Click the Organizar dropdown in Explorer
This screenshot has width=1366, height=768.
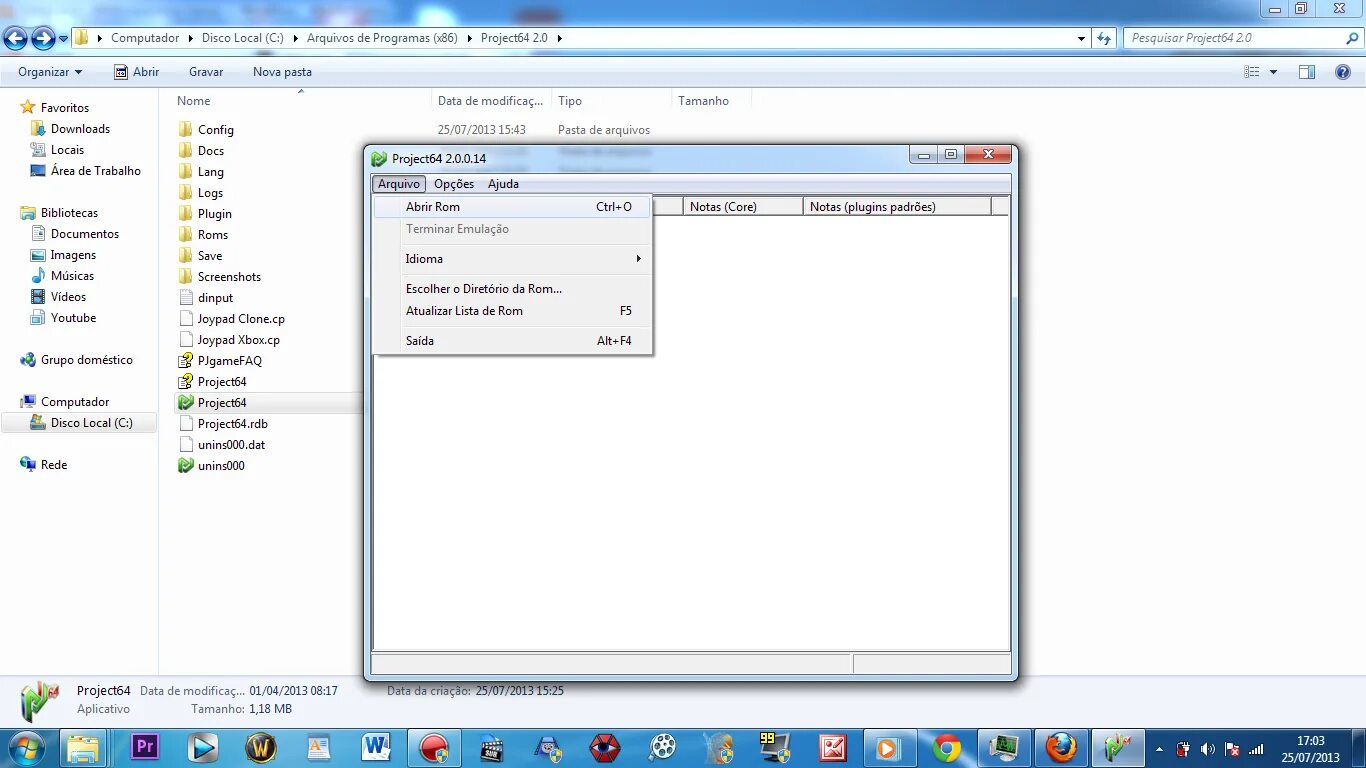tap(50, 72)
